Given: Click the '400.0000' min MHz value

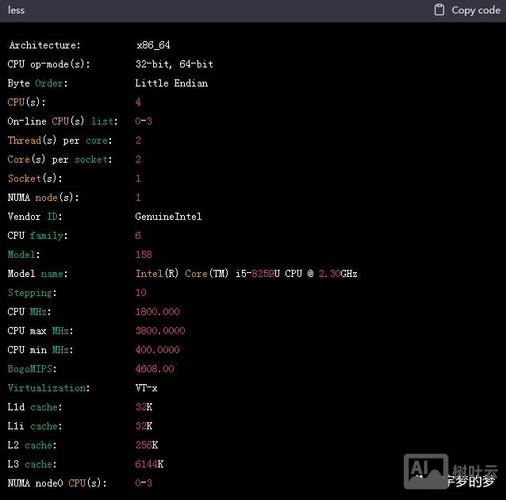Looking at the screenshot, I should pyautogui.click(x=158, y=350).
